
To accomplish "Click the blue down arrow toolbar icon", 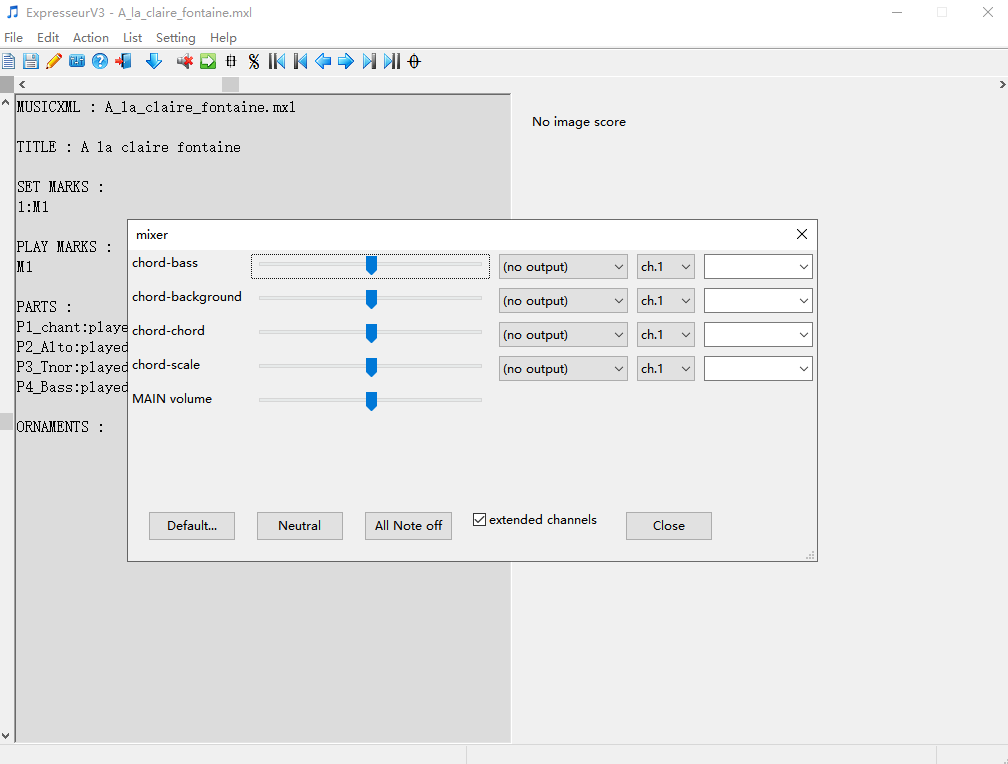I will point(154,62).
